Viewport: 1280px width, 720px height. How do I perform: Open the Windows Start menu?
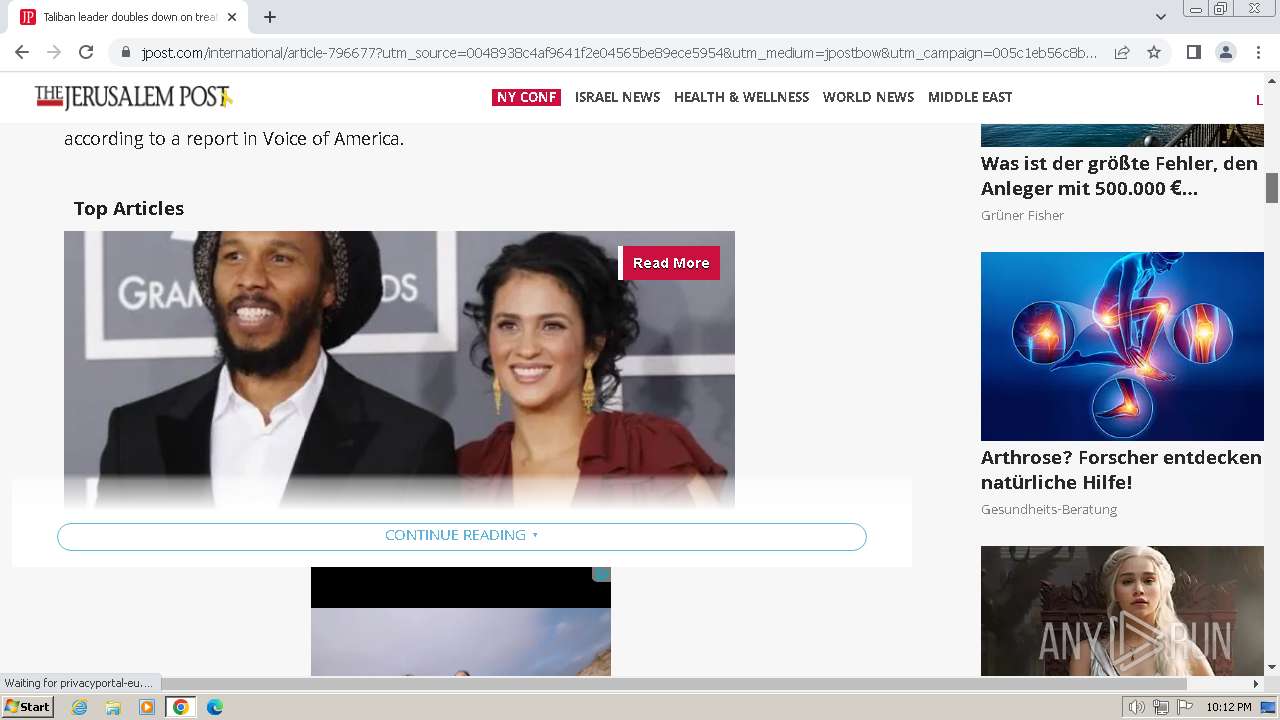point(28,707)
